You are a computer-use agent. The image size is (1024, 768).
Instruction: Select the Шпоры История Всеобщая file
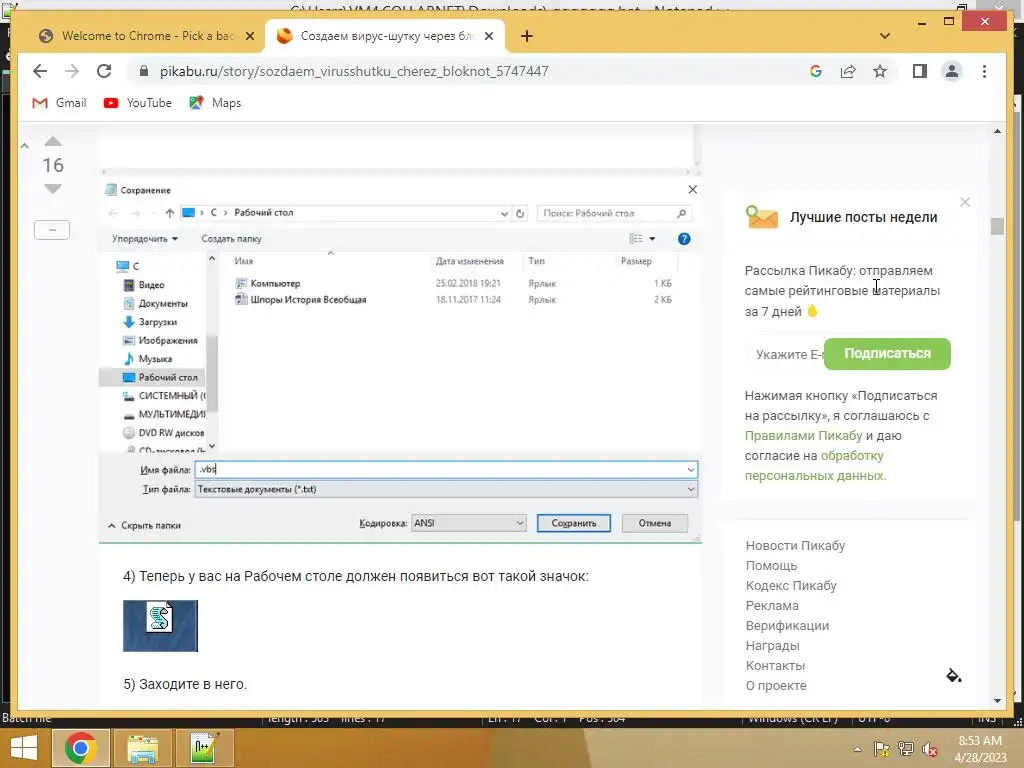[308, 300]
